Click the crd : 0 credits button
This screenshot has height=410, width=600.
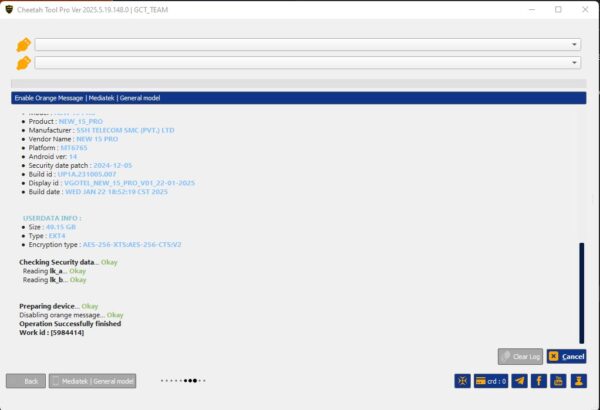(491, 381)
